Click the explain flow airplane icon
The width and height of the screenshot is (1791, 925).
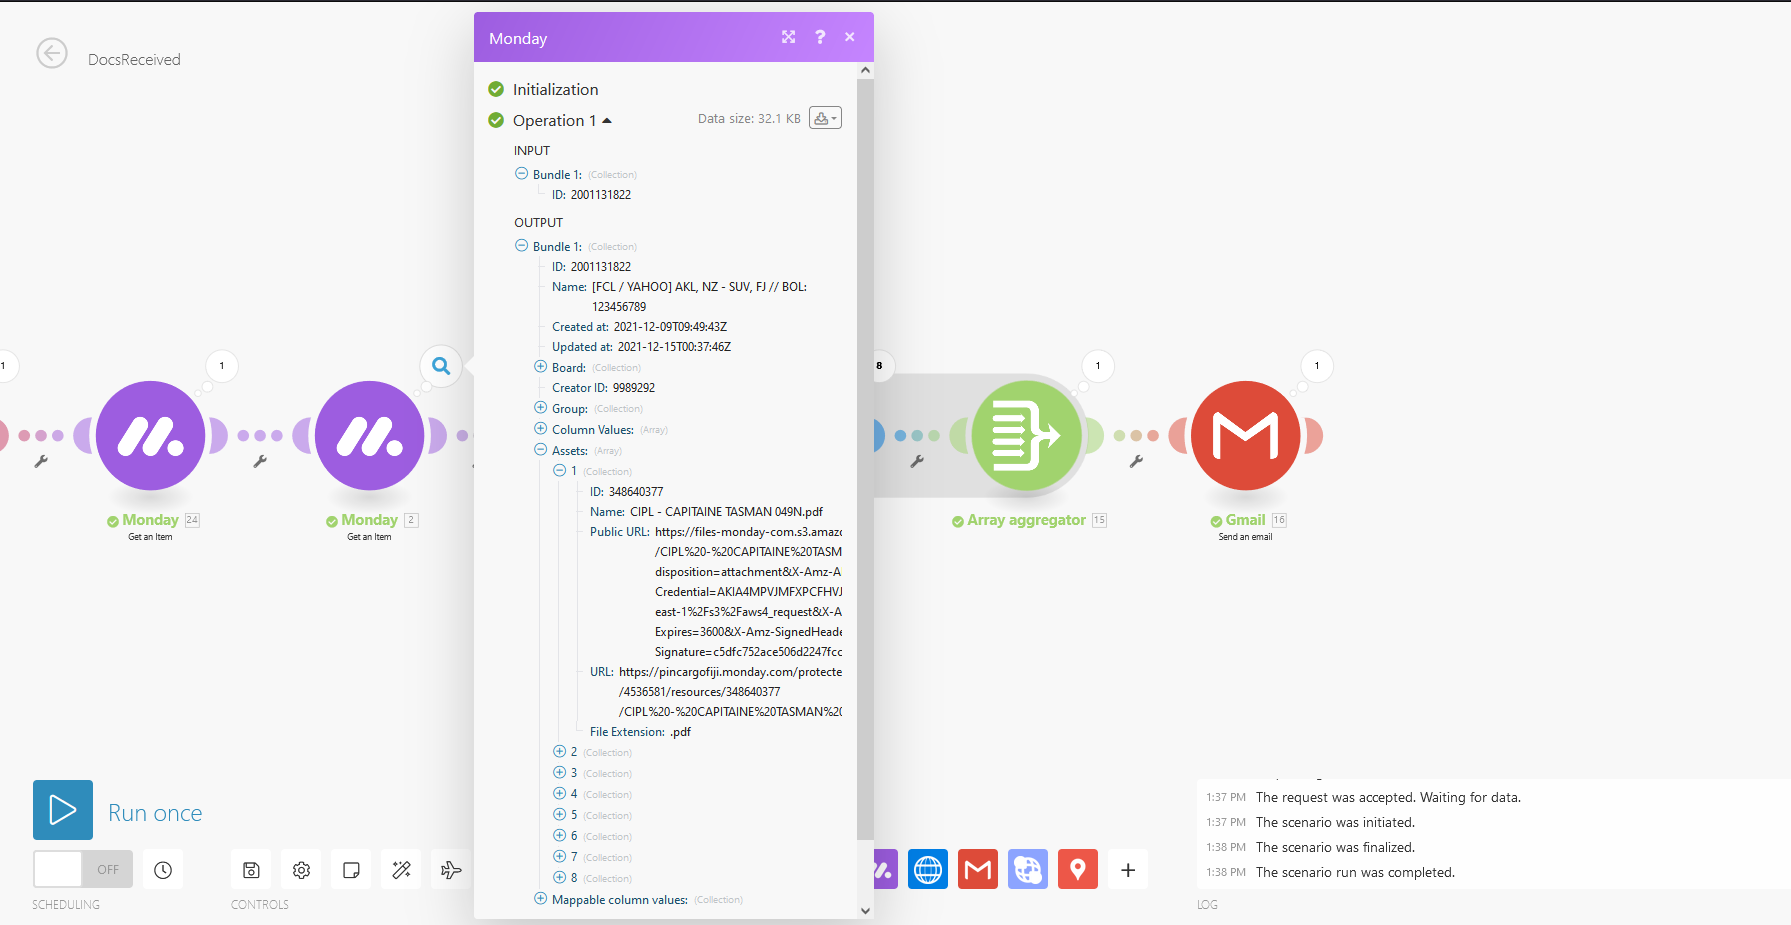[x=451, y=870]
